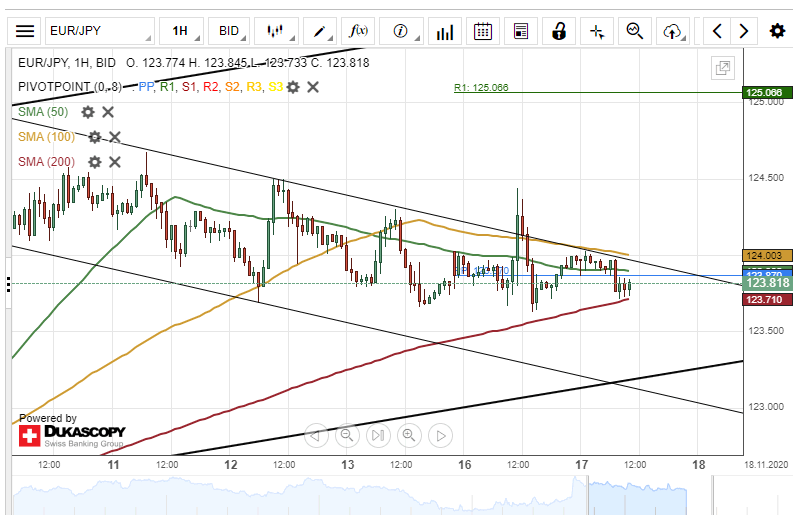The image size is (795, 521).
Task: Click the SMA (200) label
Action: pyautogui.click(x=47, y=162)
